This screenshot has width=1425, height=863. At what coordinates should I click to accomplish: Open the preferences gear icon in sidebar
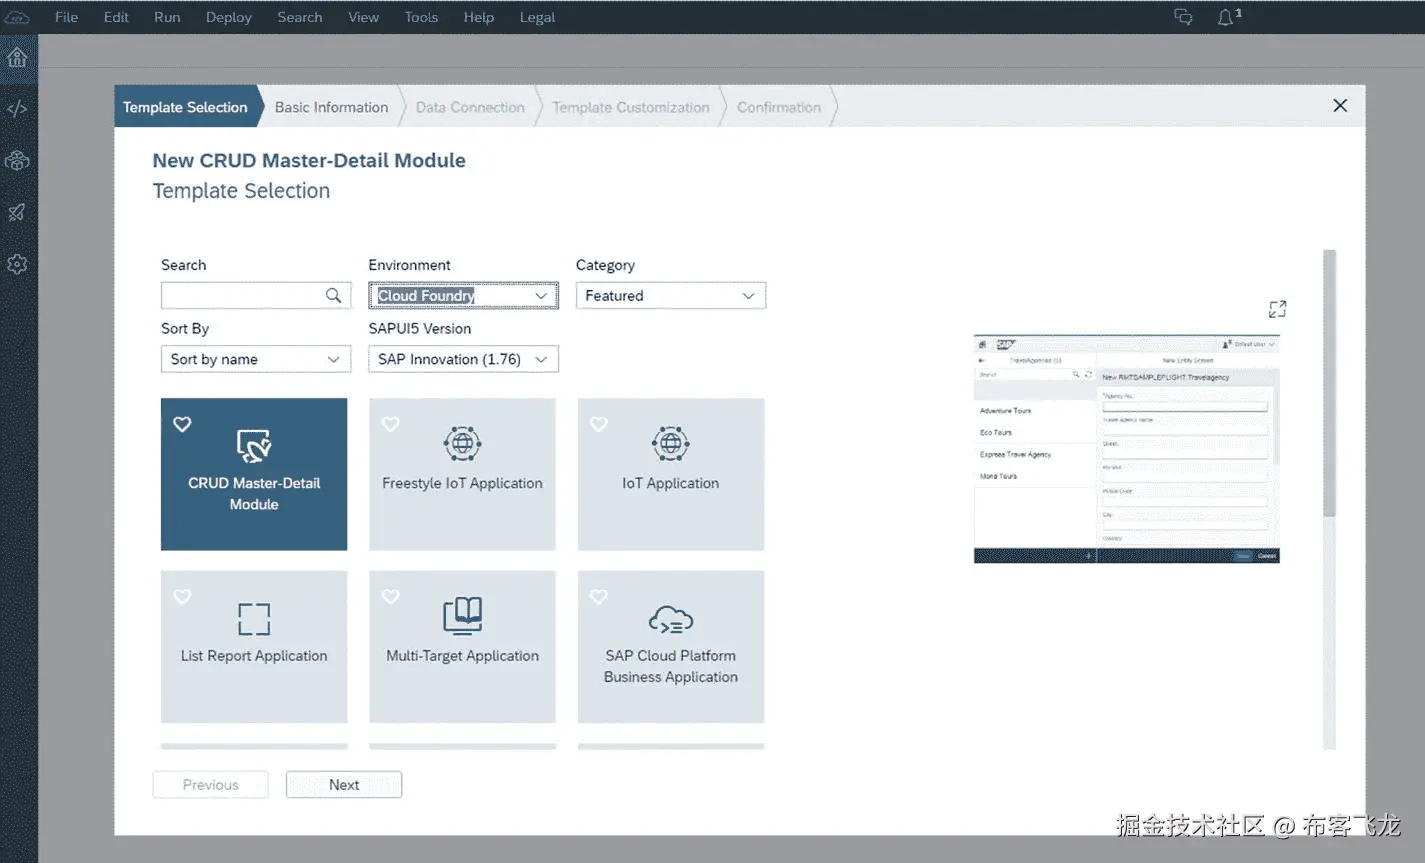pyautogui.click(x=17, y=264)
